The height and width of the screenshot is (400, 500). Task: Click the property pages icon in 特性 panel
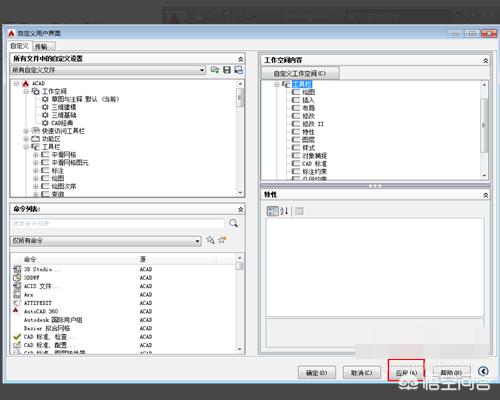click(299, 211)
